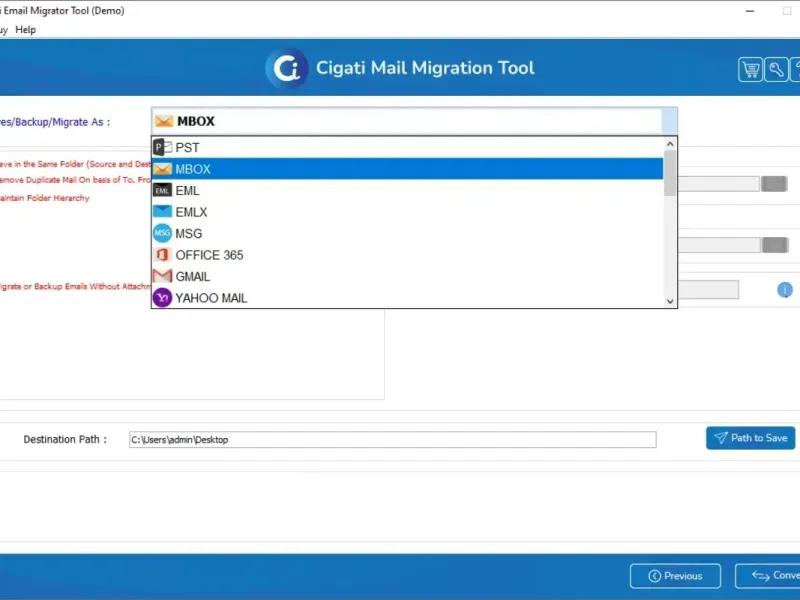Viewport: 800px width, 600px height.
Task: Go back with the Previous button
Action: pyautogui.click(x=675, y=576)
